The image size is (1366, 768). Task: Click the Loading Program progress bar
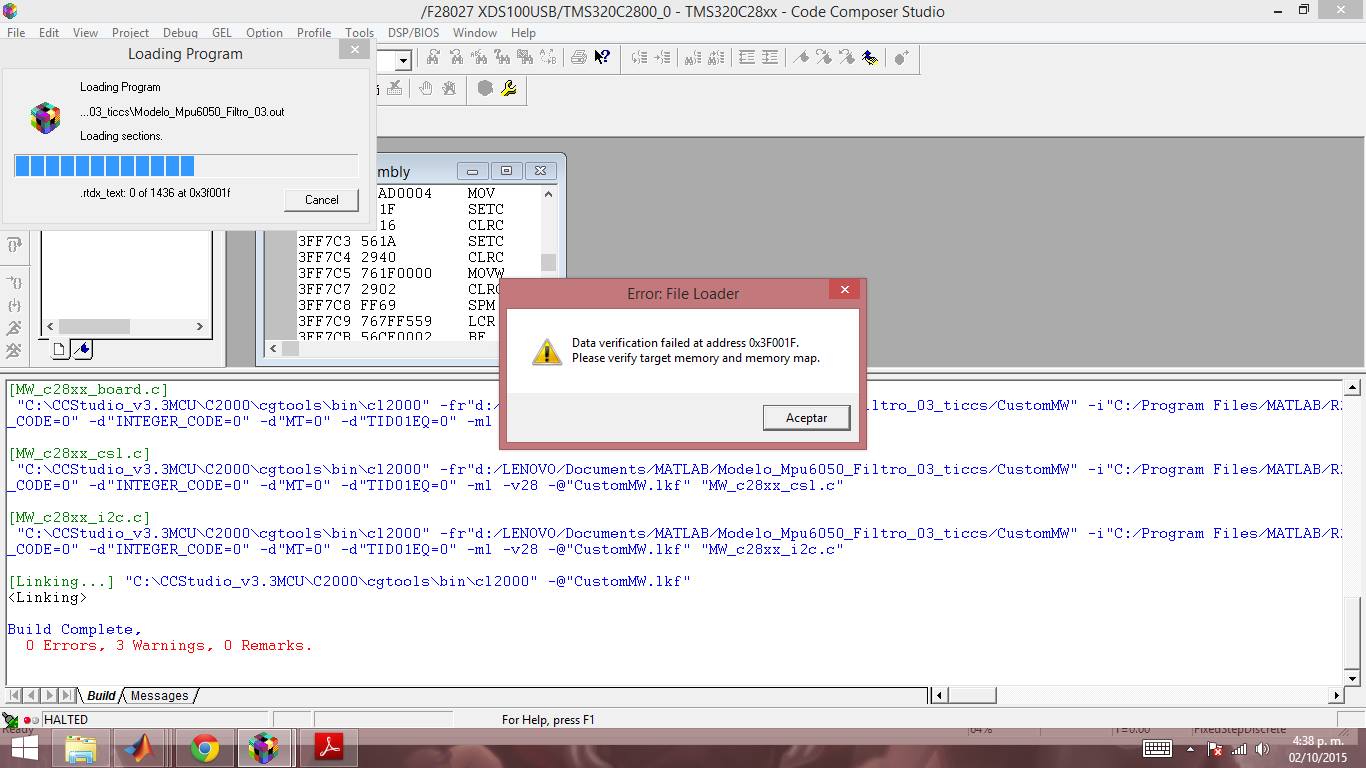point(186,166)
